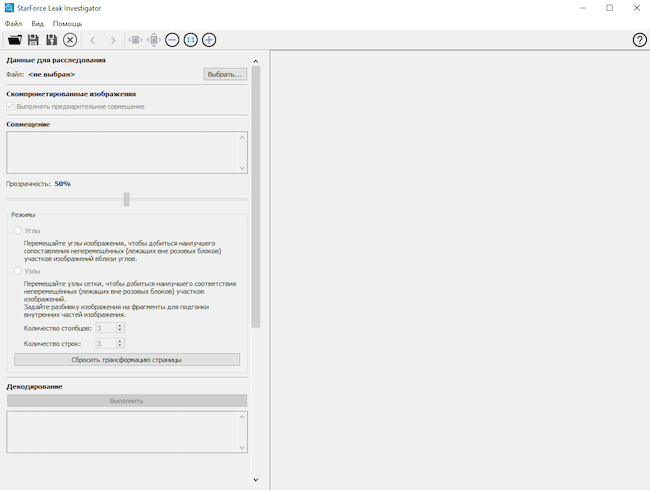Screen dimensions: 650x490
Task: Go to next page with right arrow
Action: click(113, 40)
